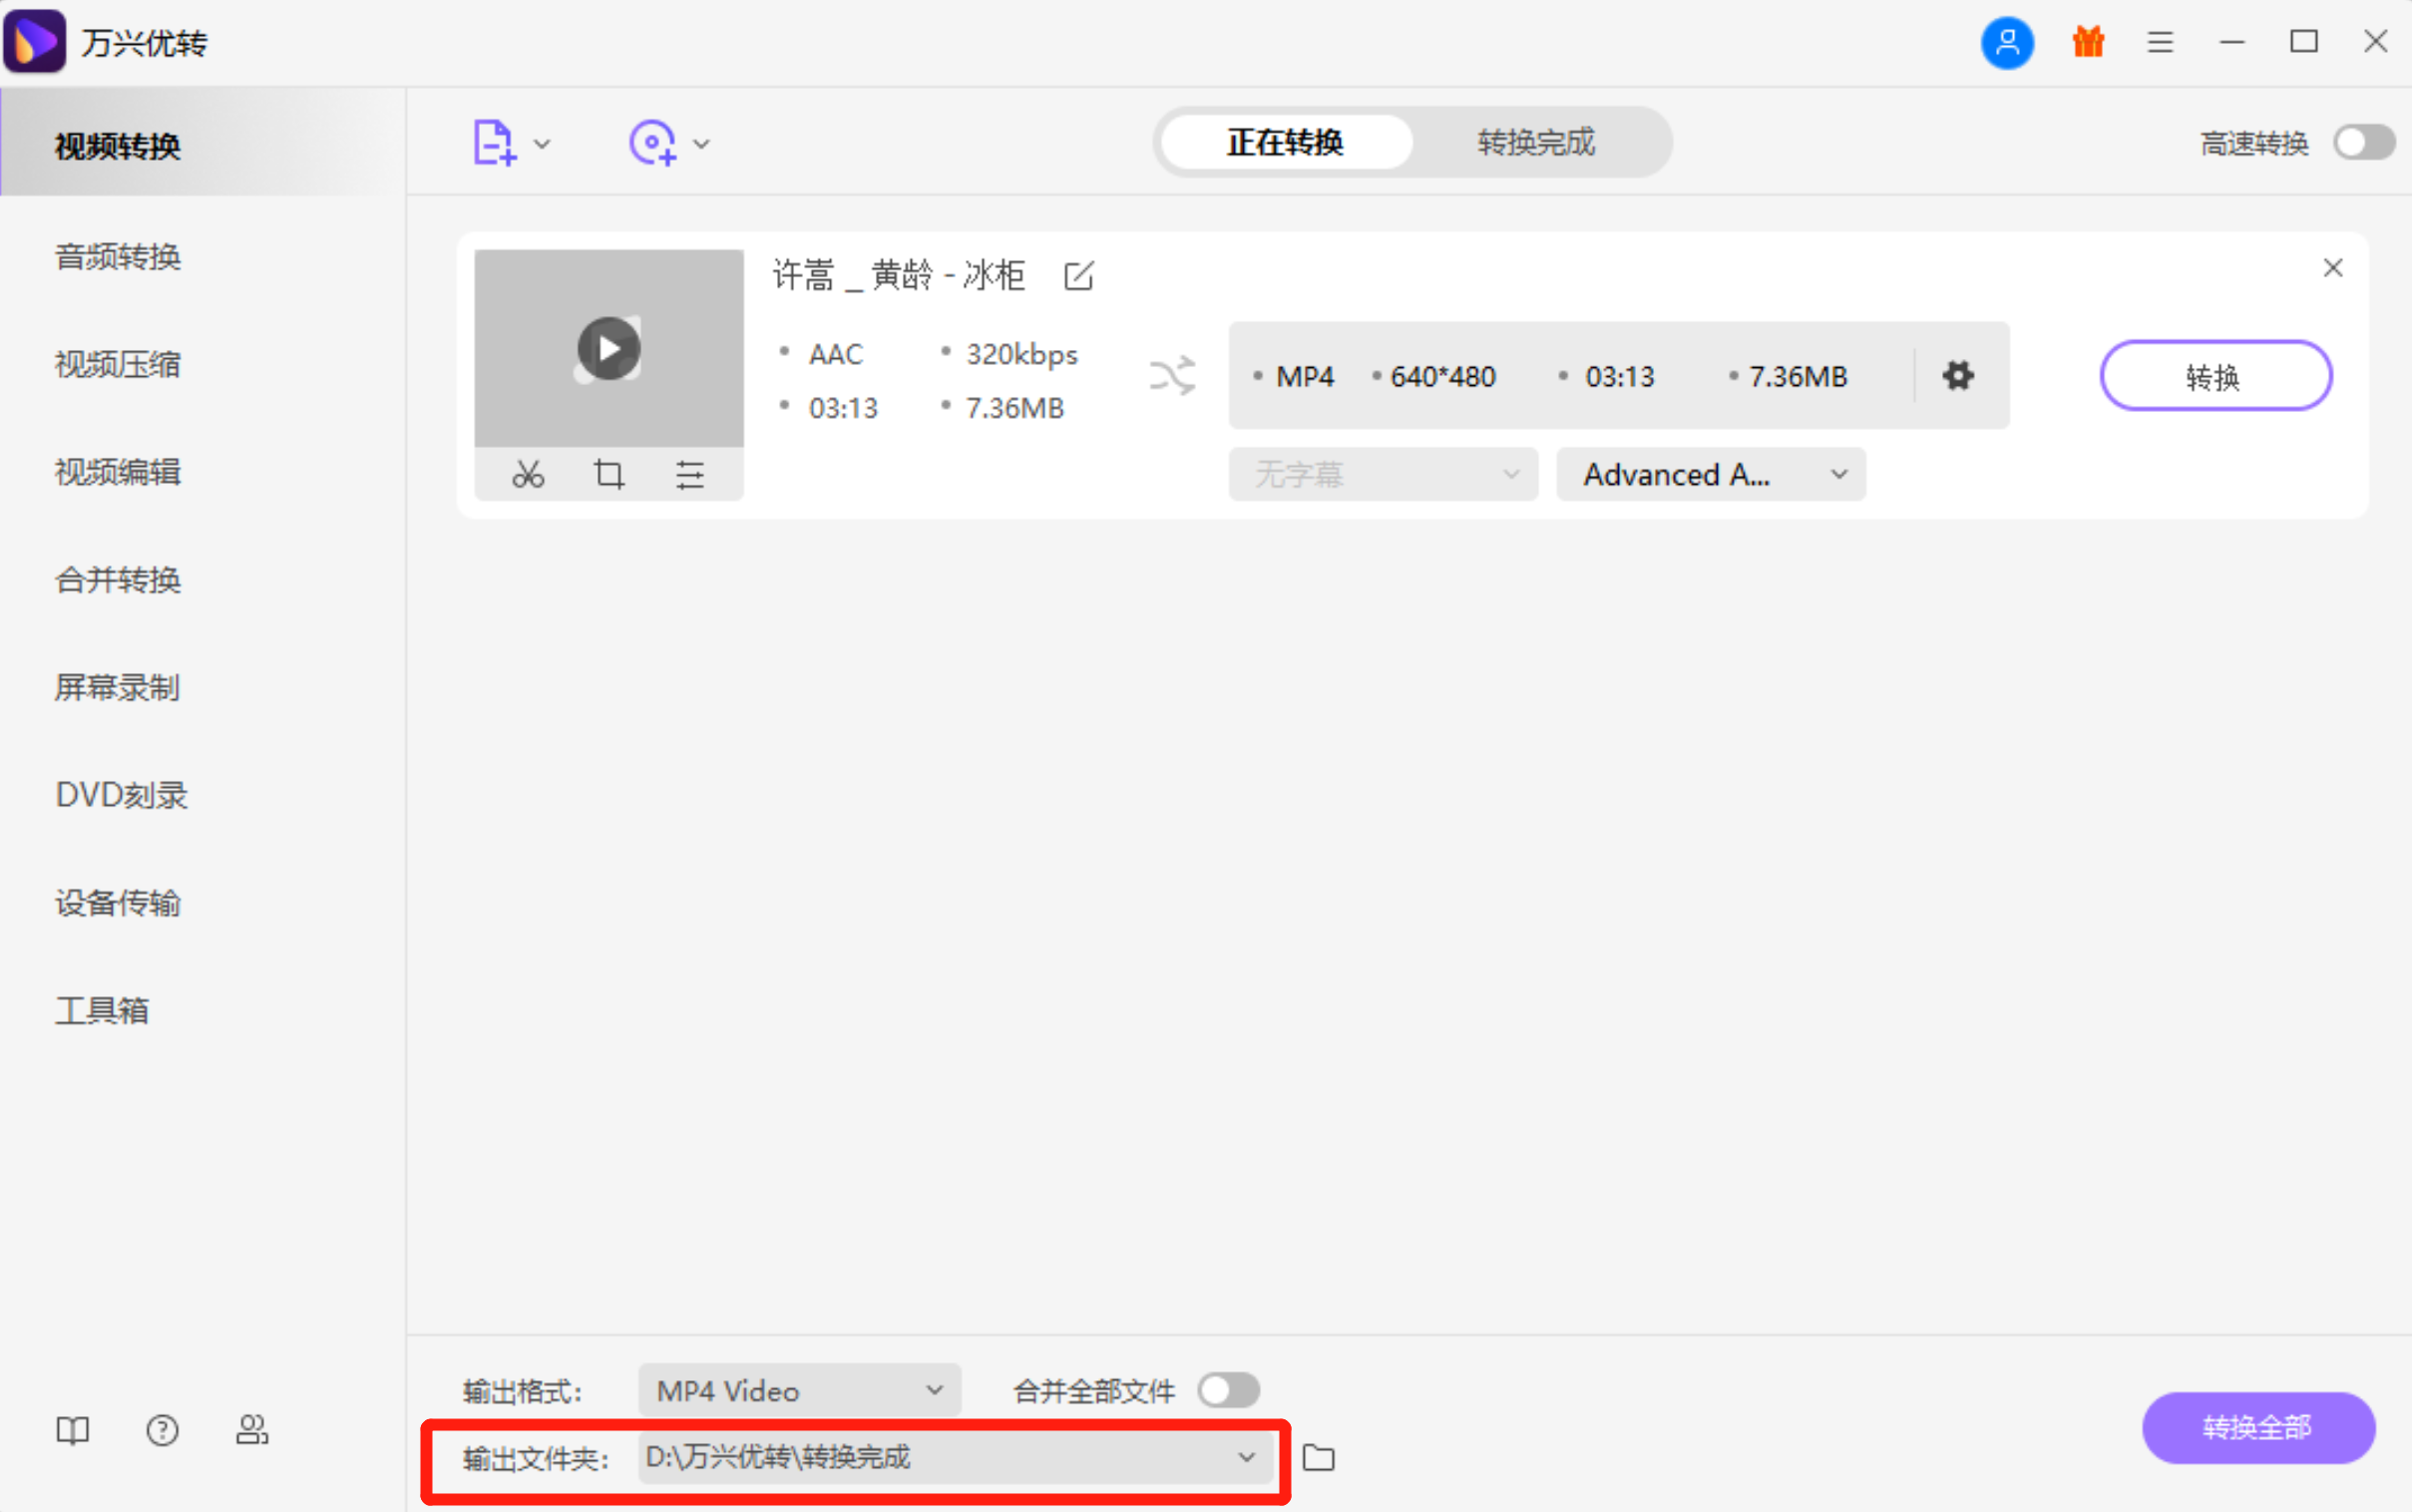Click the load DVD disc icon
2412x1512 pixels.
652,143
